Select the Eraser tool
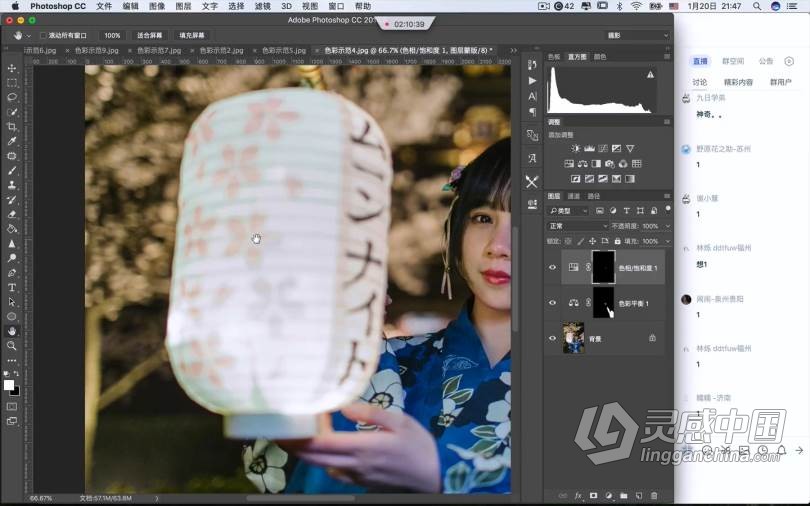The image size is (810, 506). pyautogui.click(x=11, y=214)
